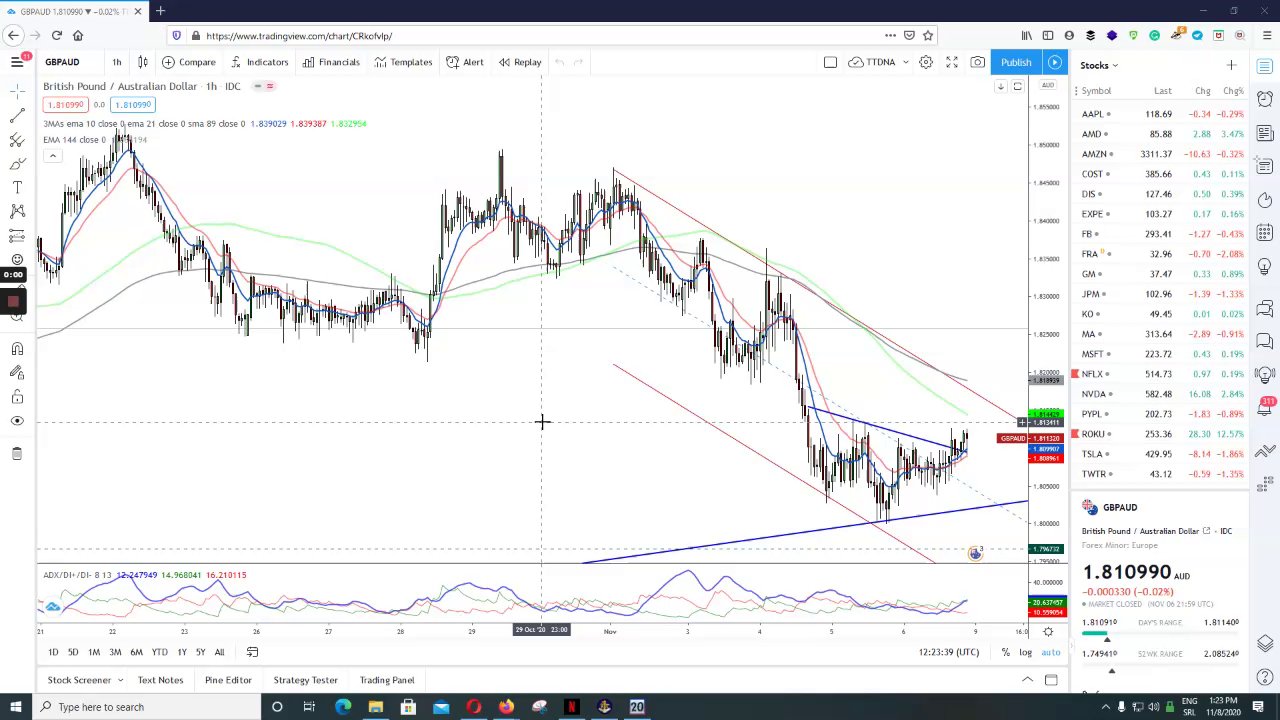Expand the Stock Screener dropdown arrow

coord(120,680)
